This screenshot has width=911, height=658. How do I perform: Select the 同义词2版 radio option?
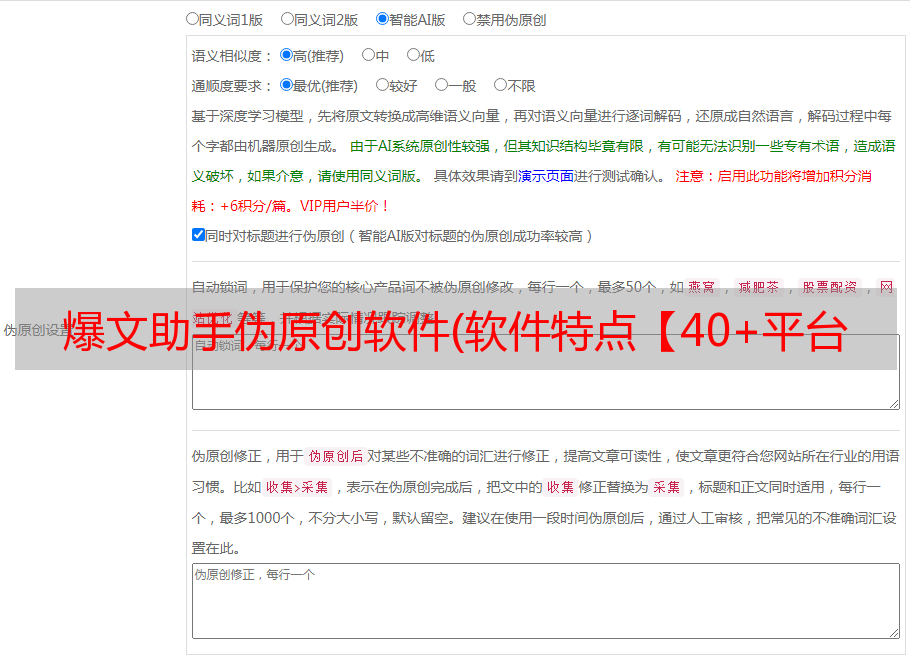click(x=287, y=19)
